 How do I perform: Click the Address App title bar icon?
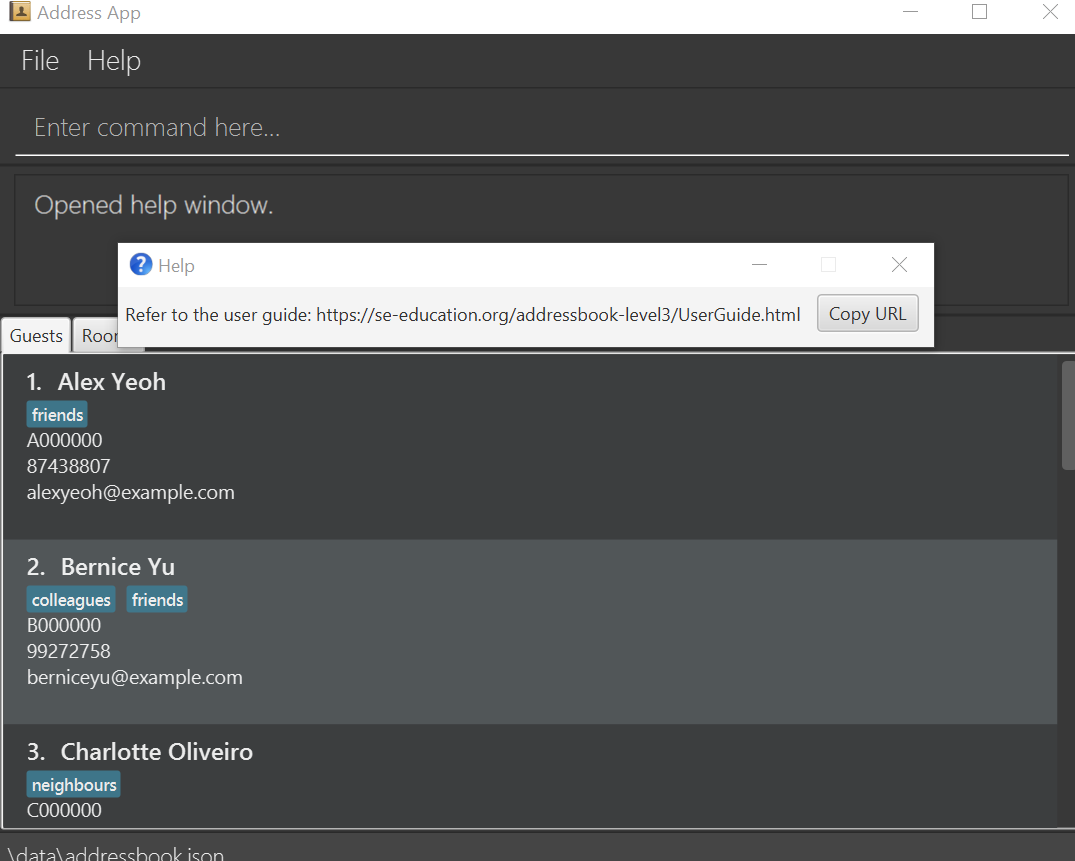[x=19, y=11]
